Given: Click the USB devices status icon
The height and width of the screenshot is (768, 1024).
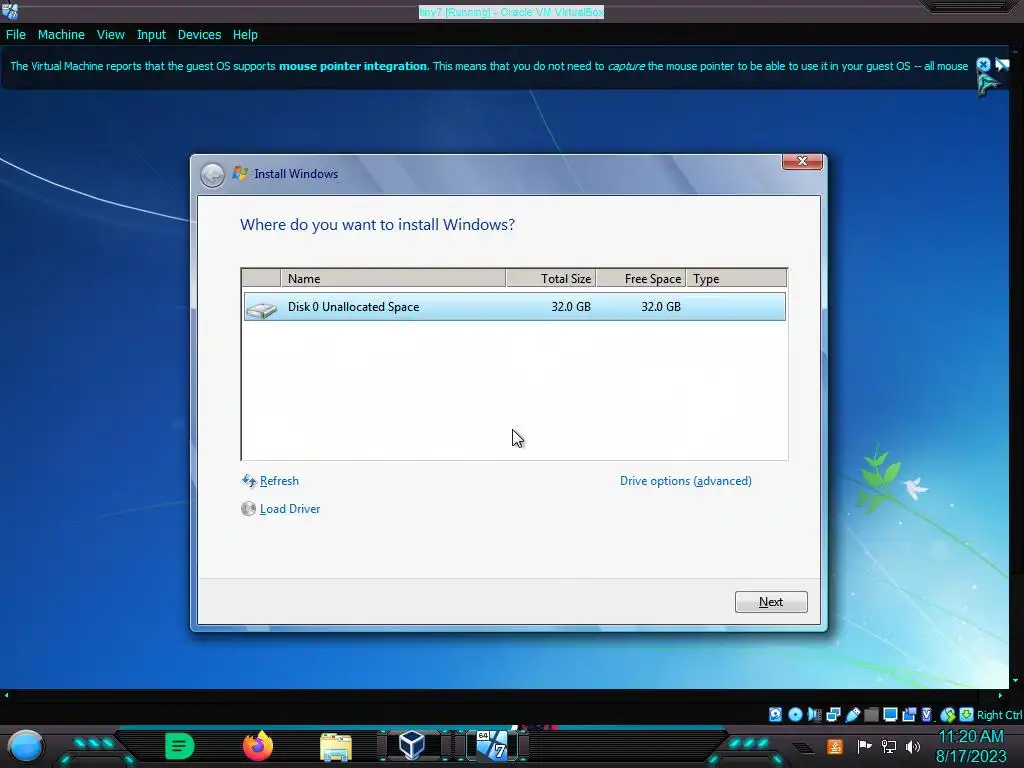Looking at the screenshot, I should click(x=852, y=714).
